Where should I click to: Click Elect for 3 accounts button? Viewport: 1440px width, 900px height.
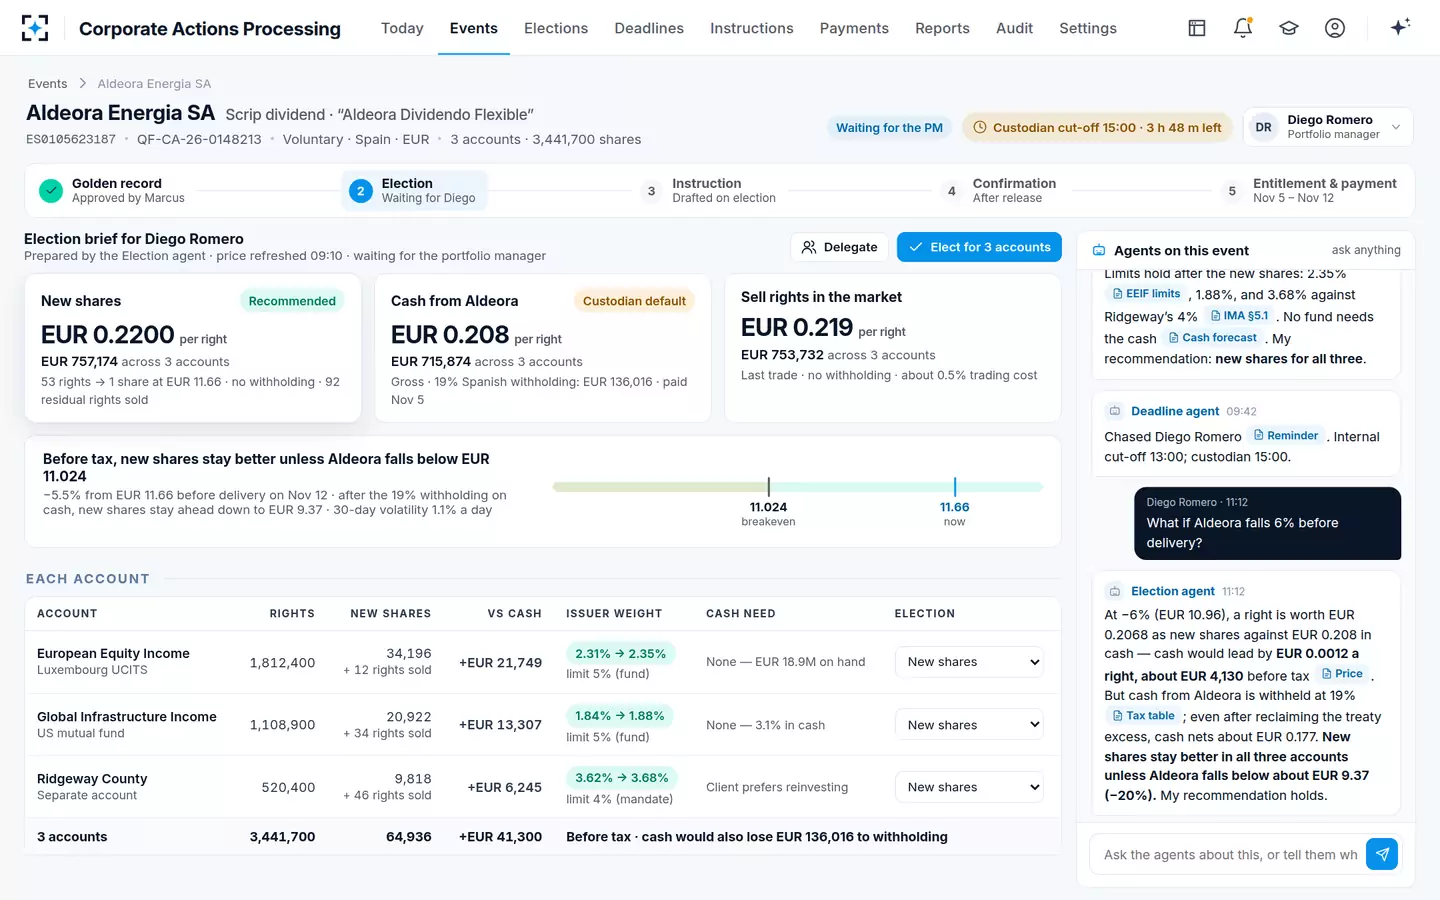click(979, 247)
